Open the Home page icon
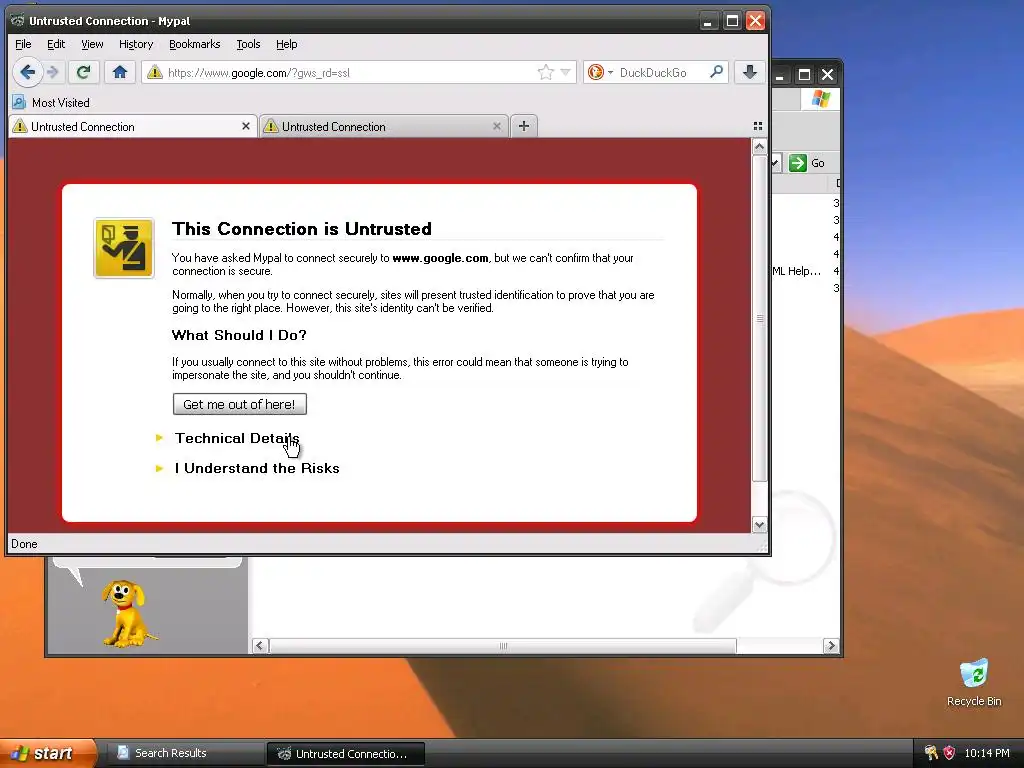This screenshot has width=1024, height=768. (120, 72)
